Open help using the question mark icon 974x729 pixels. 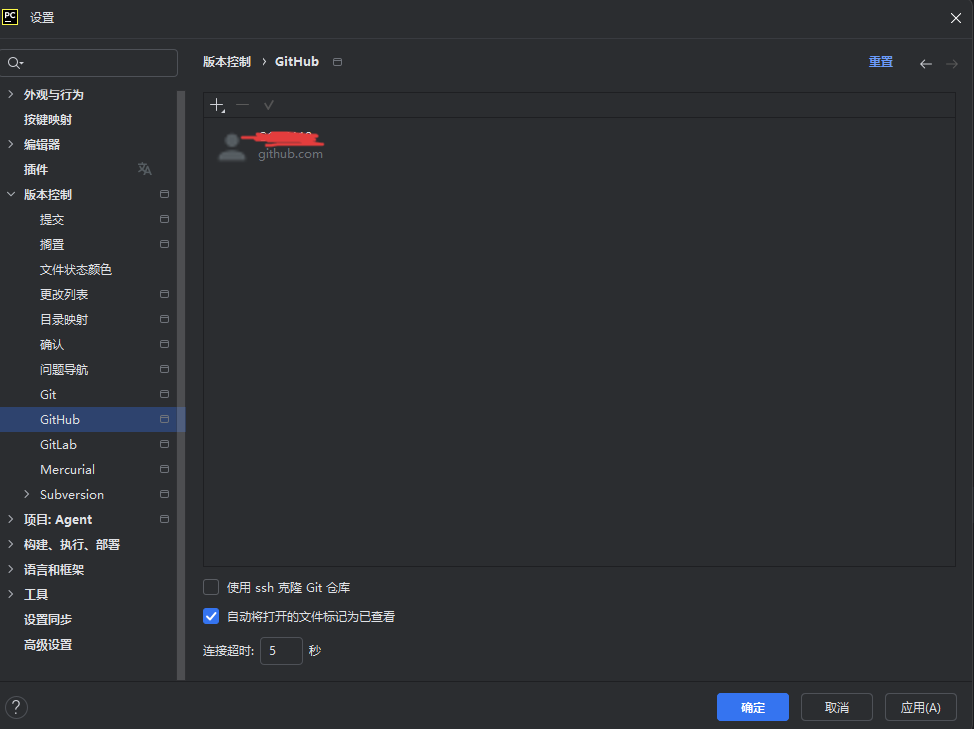point(16,707)
